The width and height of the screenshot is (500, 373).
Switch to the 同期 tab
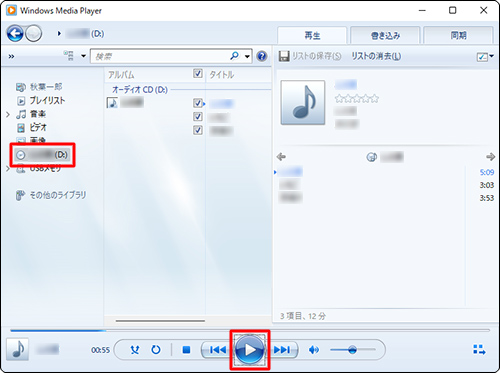[x=459, y=35]
